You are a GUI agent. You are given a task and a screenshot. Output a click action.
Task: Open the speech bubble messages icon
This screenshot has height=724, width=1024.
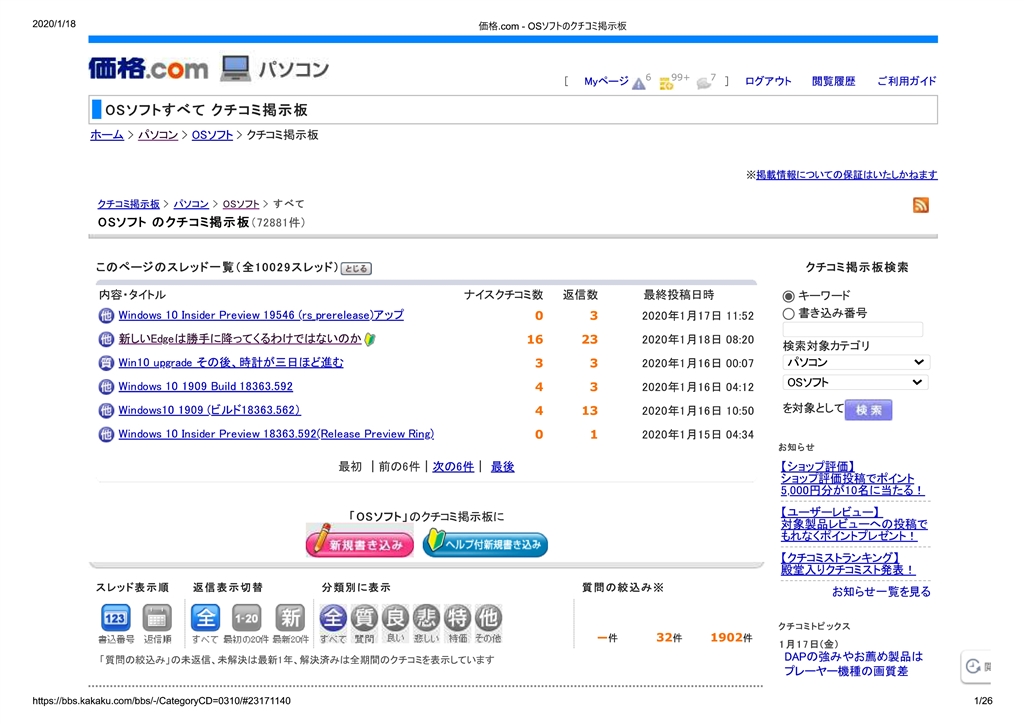point(703,83)
